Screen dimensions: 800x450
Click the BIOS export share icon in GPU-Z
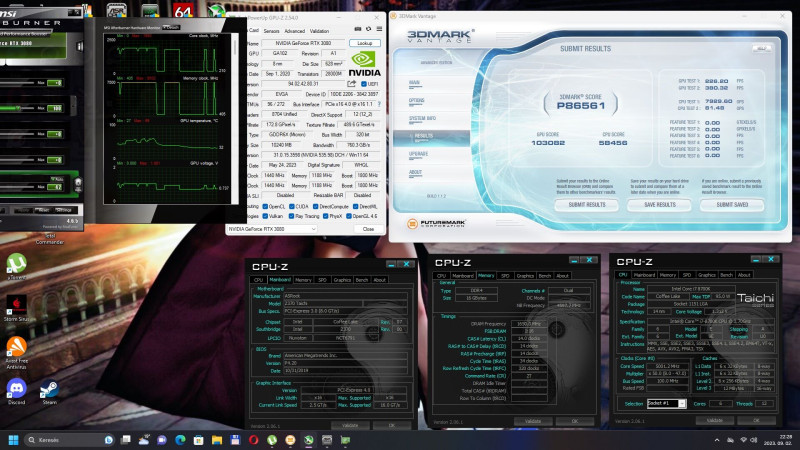(352, 84)
